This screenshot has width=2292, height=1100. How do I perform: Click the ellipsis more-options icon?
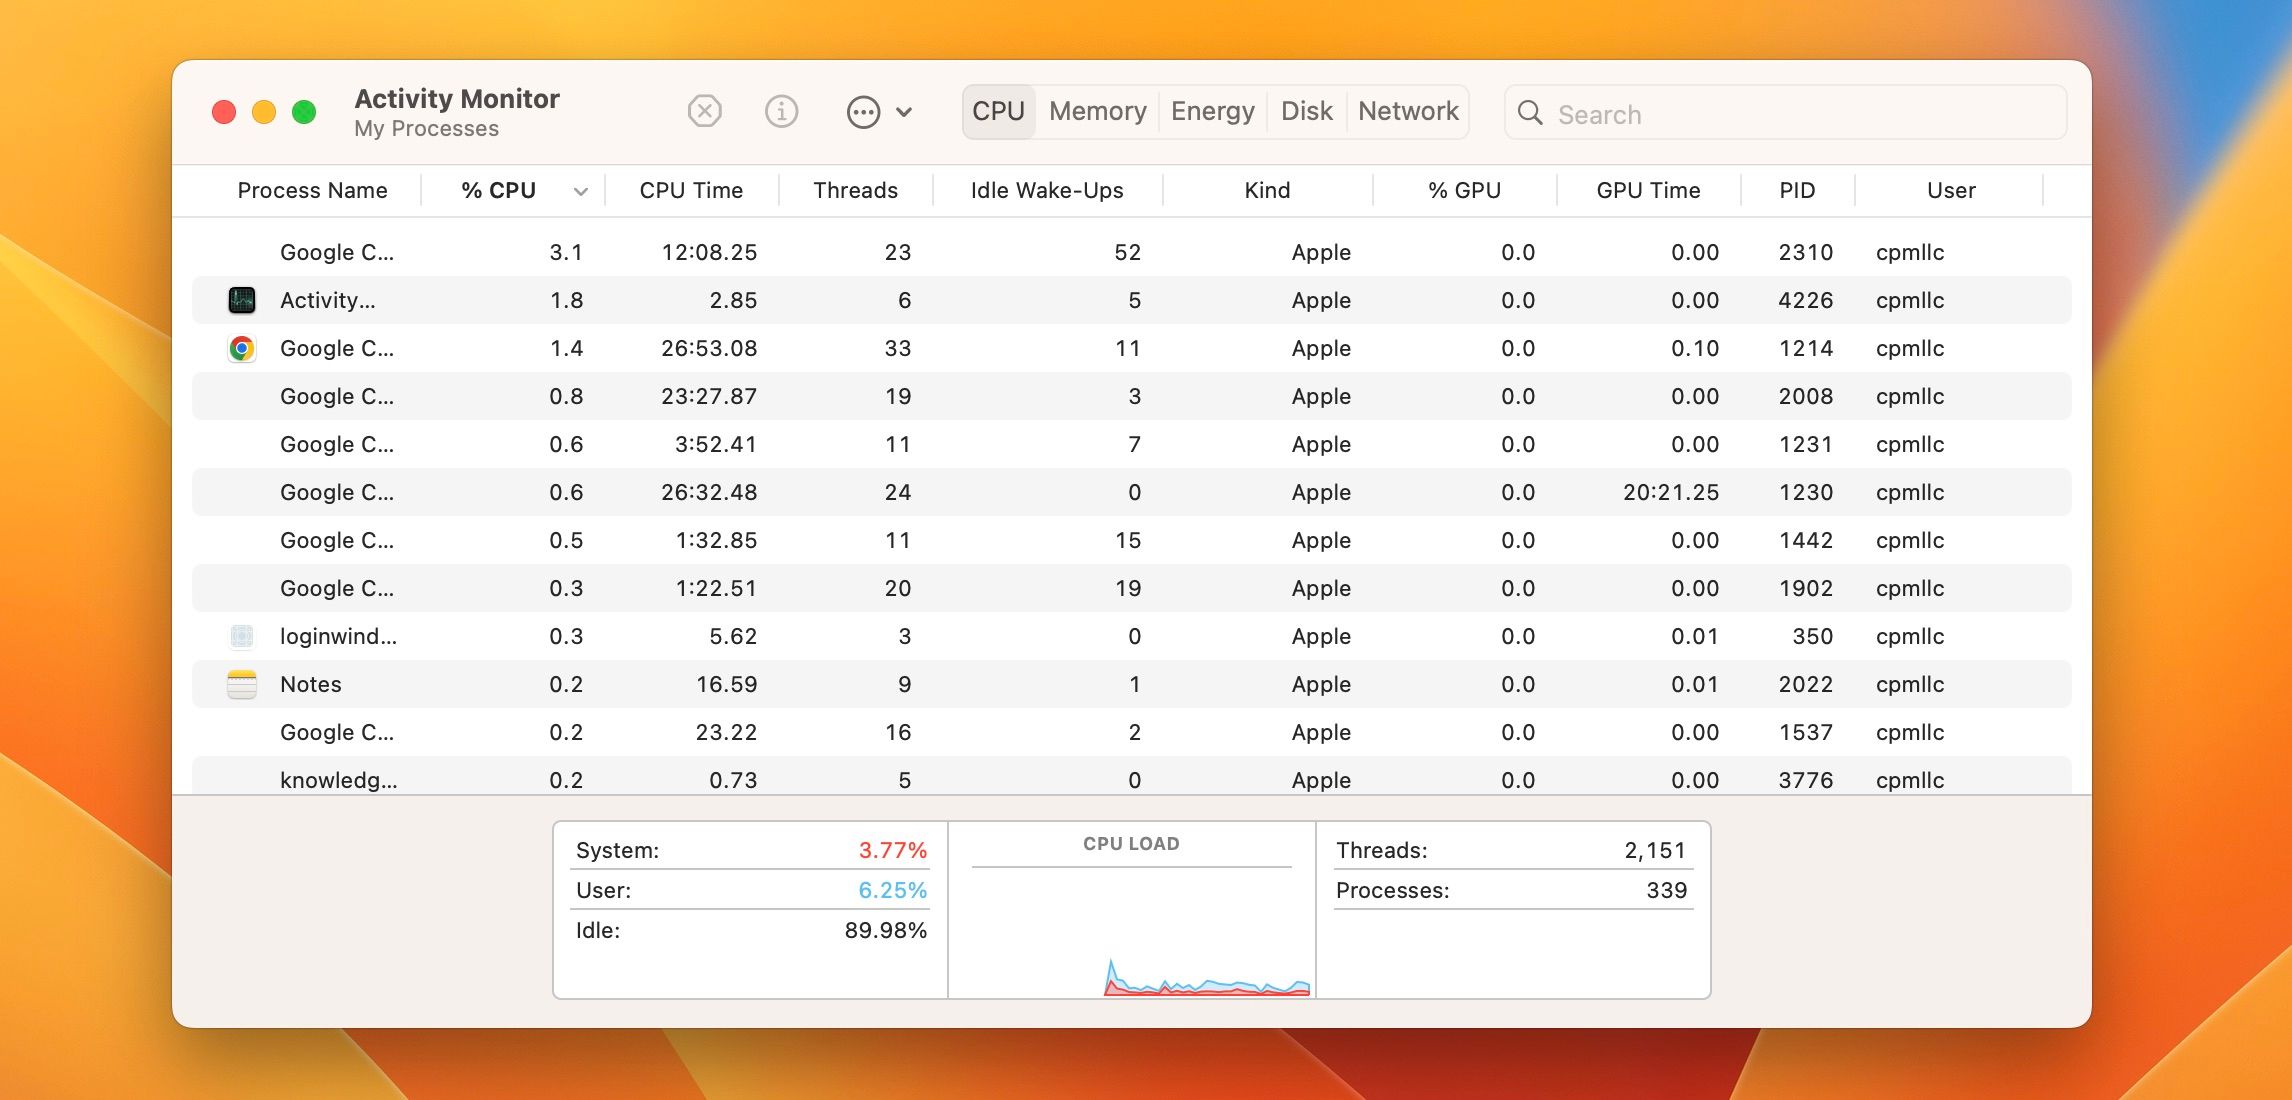pyautogui.click(x=863, y=111)
